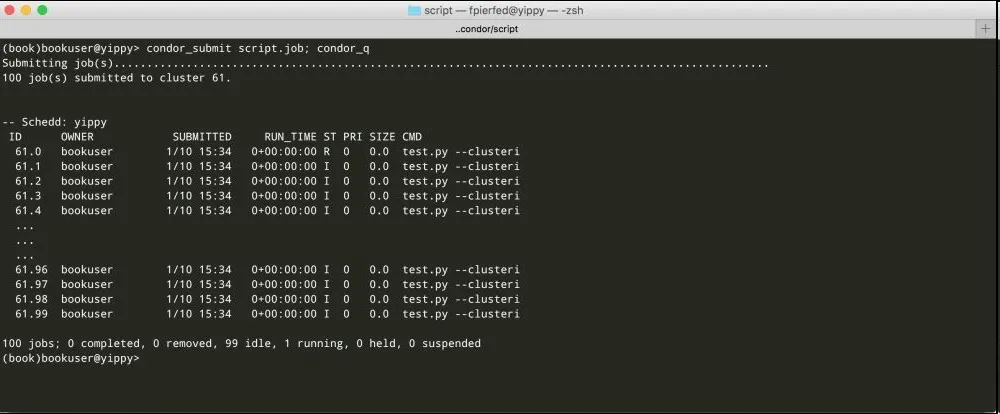Click '100 job(s) submitted to cluster 61.'
Screen dimensions: 1000x414
pos(117,78)
